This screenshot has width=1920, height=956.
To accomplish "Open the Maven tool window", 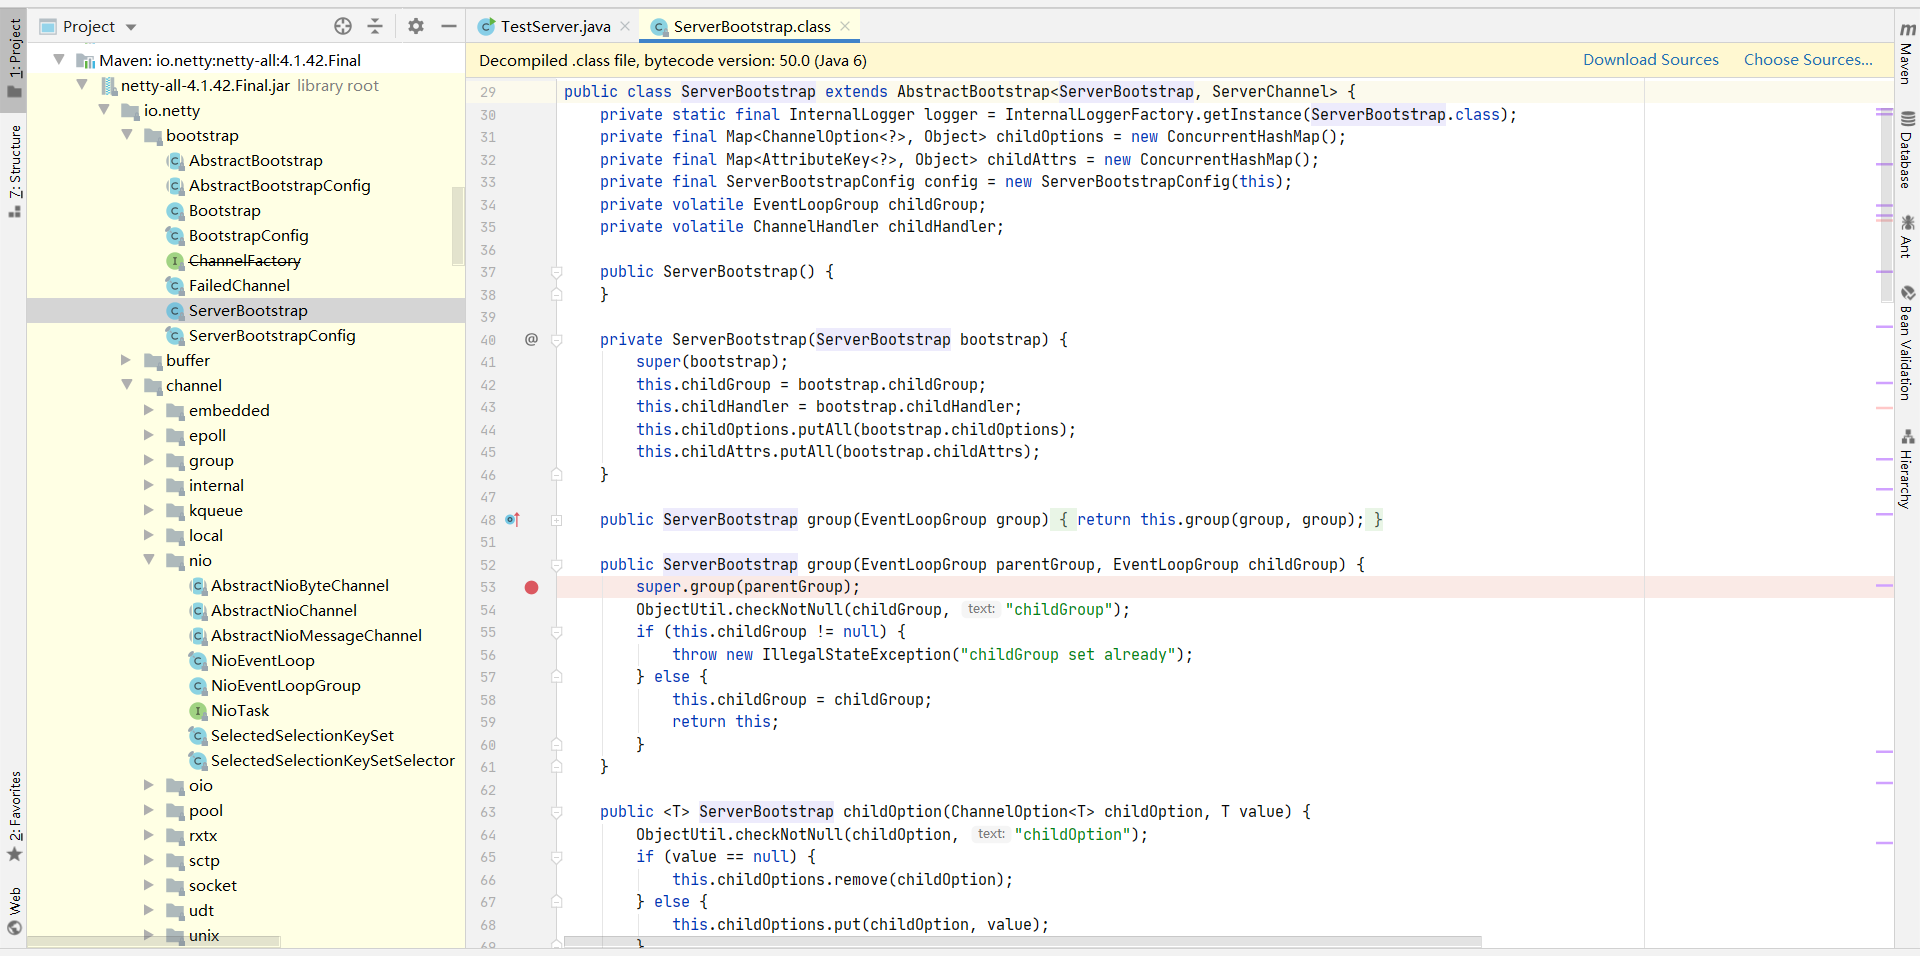I will click(x=1907, y=53).
